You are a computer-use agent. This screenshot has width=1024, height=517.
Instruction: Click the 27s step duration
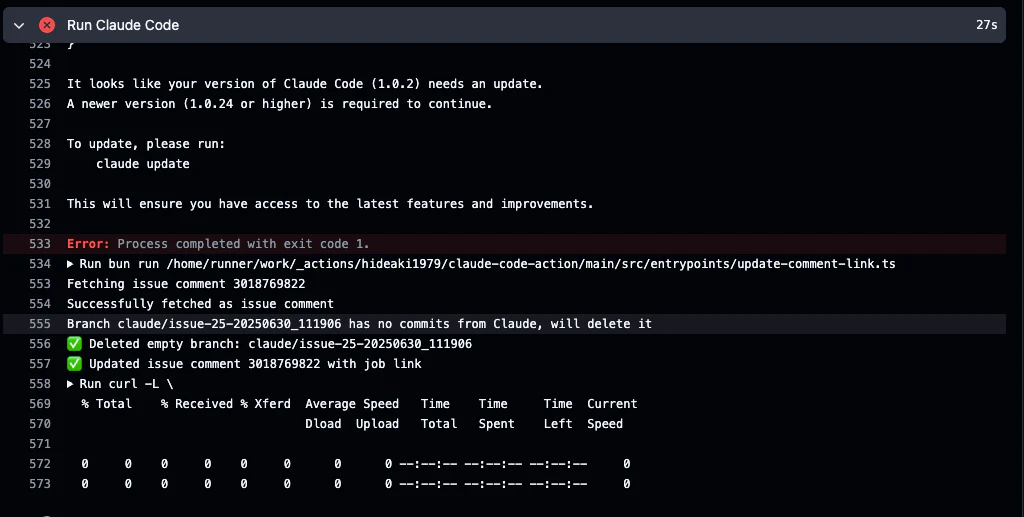pyautogui.click(x=986, y=25)
